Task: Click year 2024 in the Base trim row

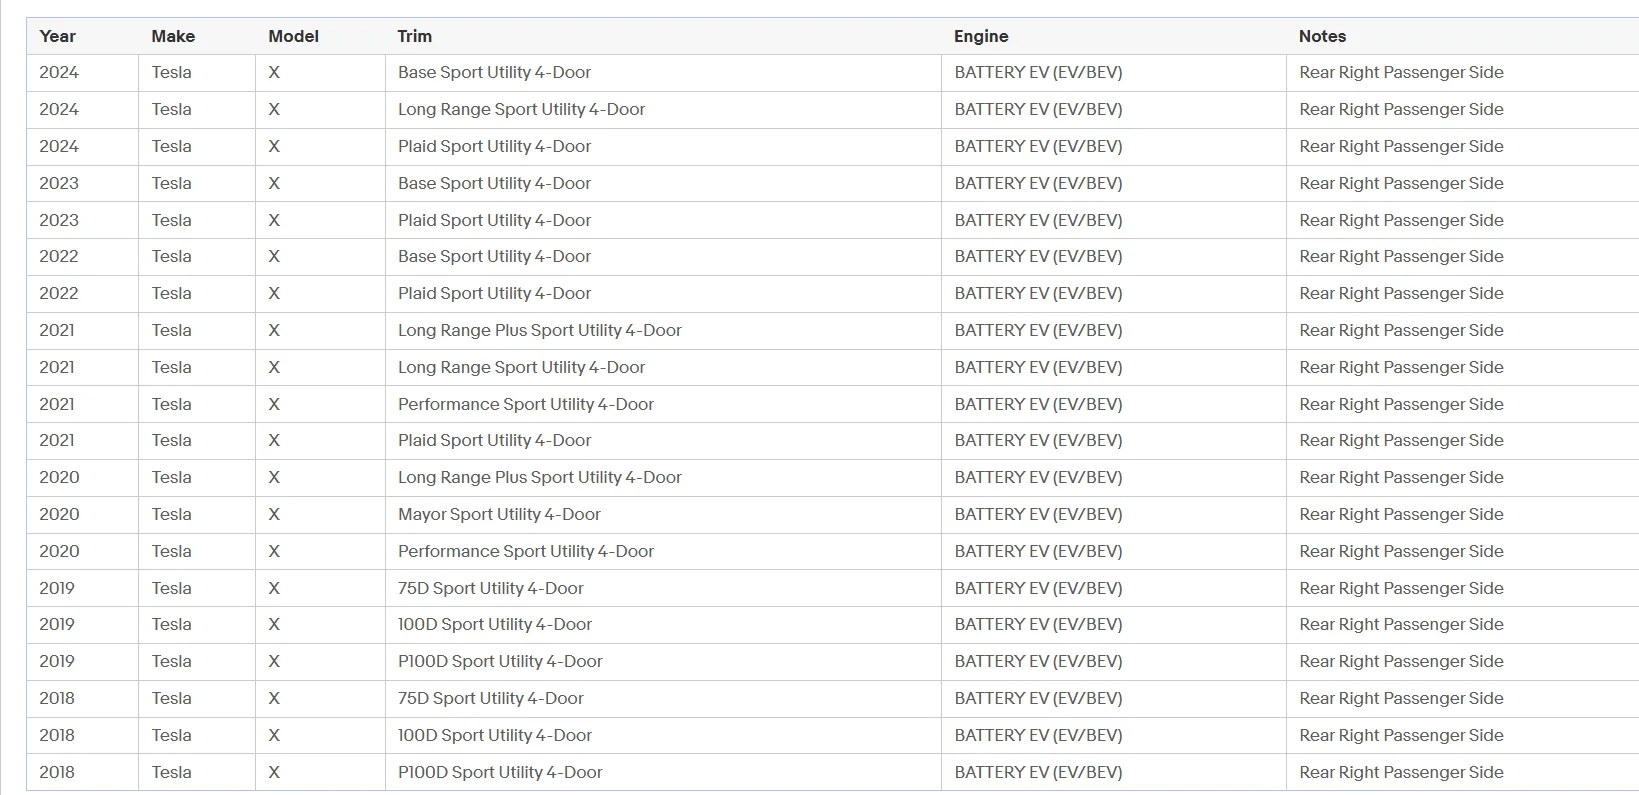Action: pos(59,72)
